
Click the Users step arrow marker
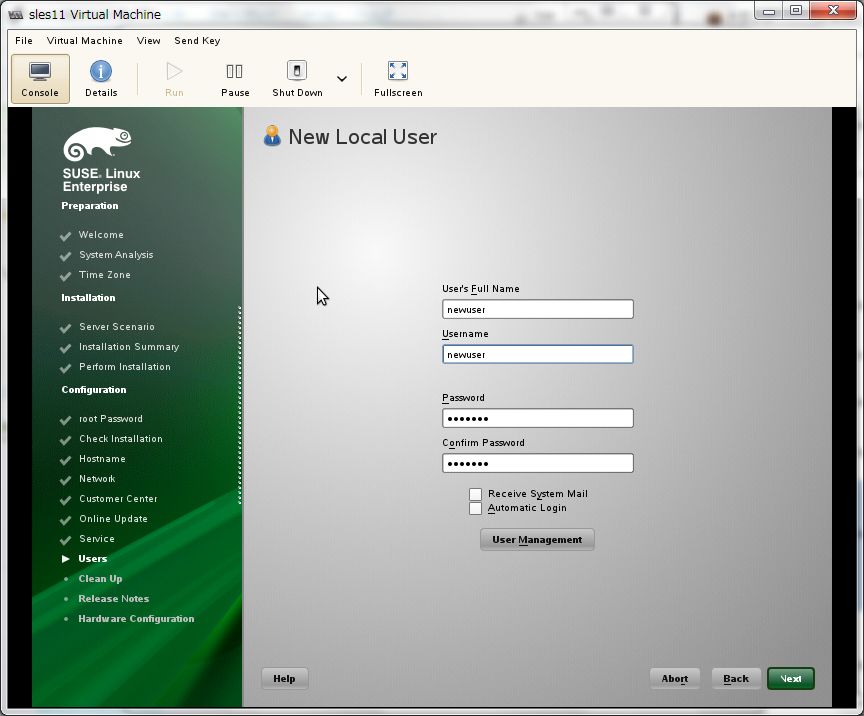(x=66, y=558)
